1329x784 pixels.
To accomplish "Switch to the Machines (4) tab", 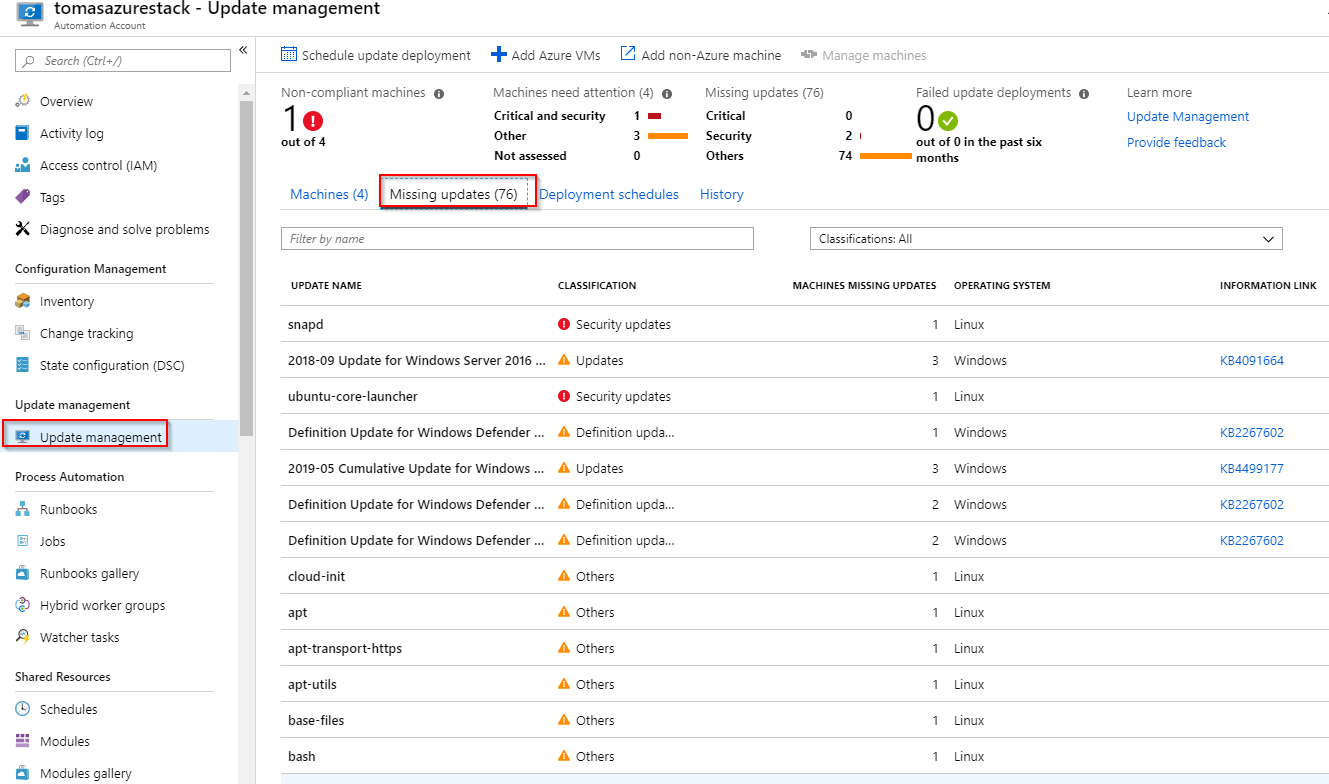I will point(329,194).
